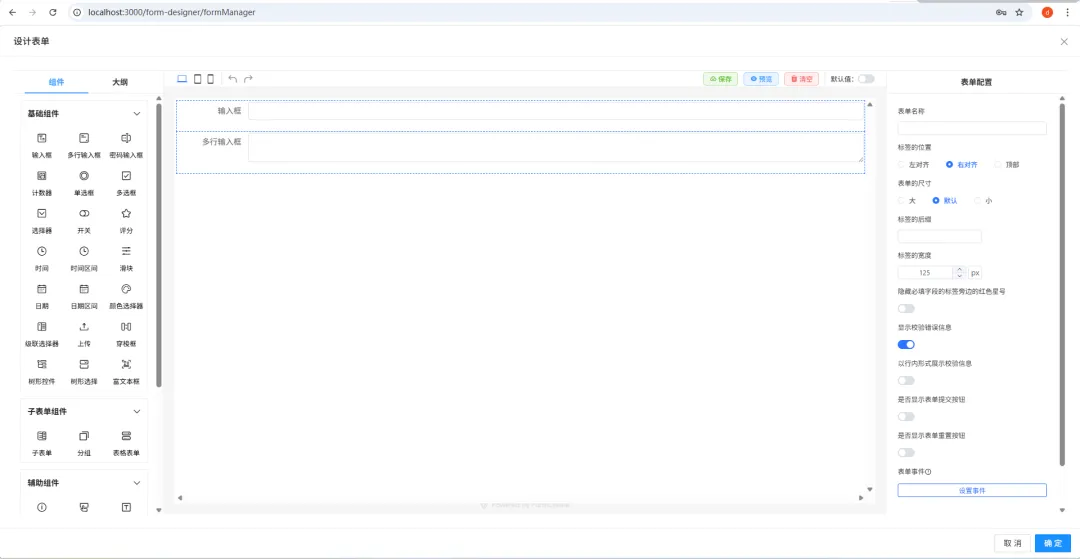This screenshot has height=559, width=1080.
Task: Decrease 标签的宽度 stepper down arrow
Action: click(959, 276)
